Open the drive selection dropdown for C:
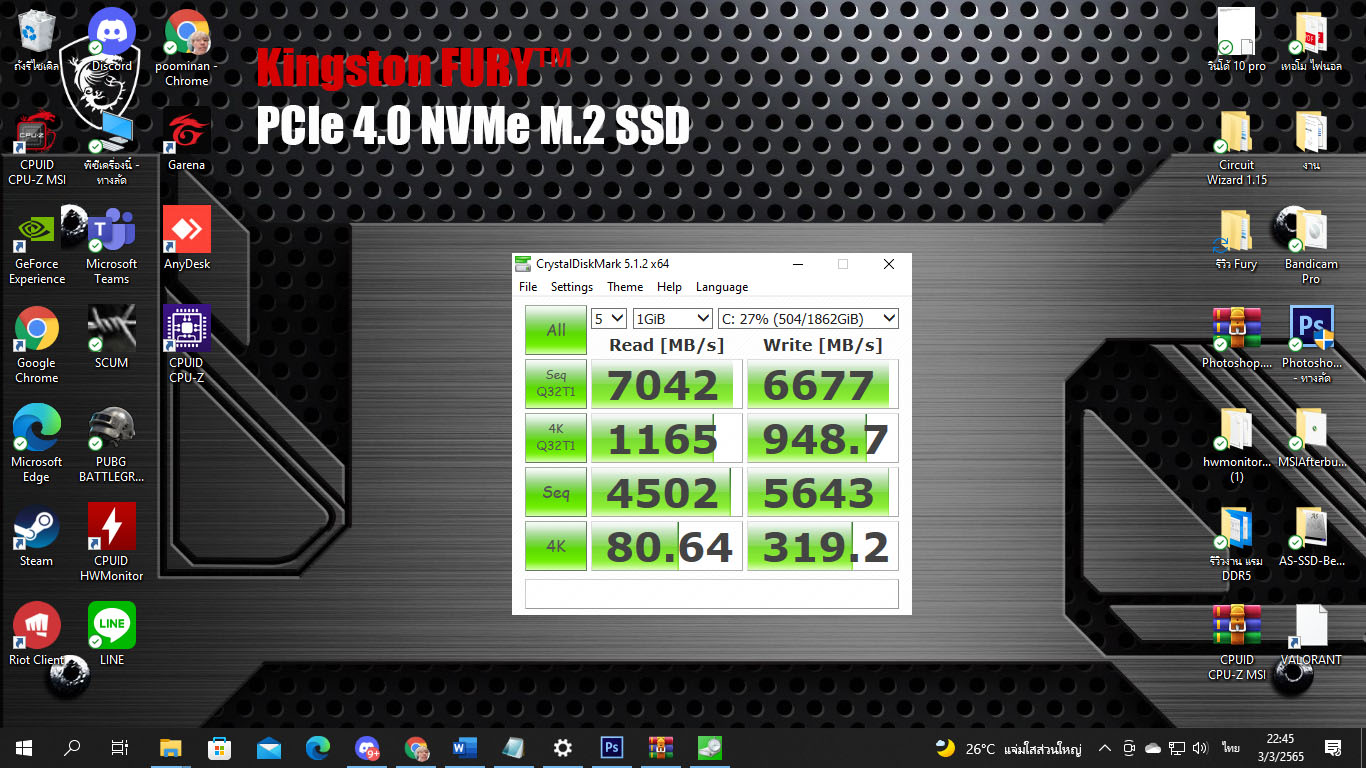1366x768 pixels. pyautogui.click(x=808, y=319)
